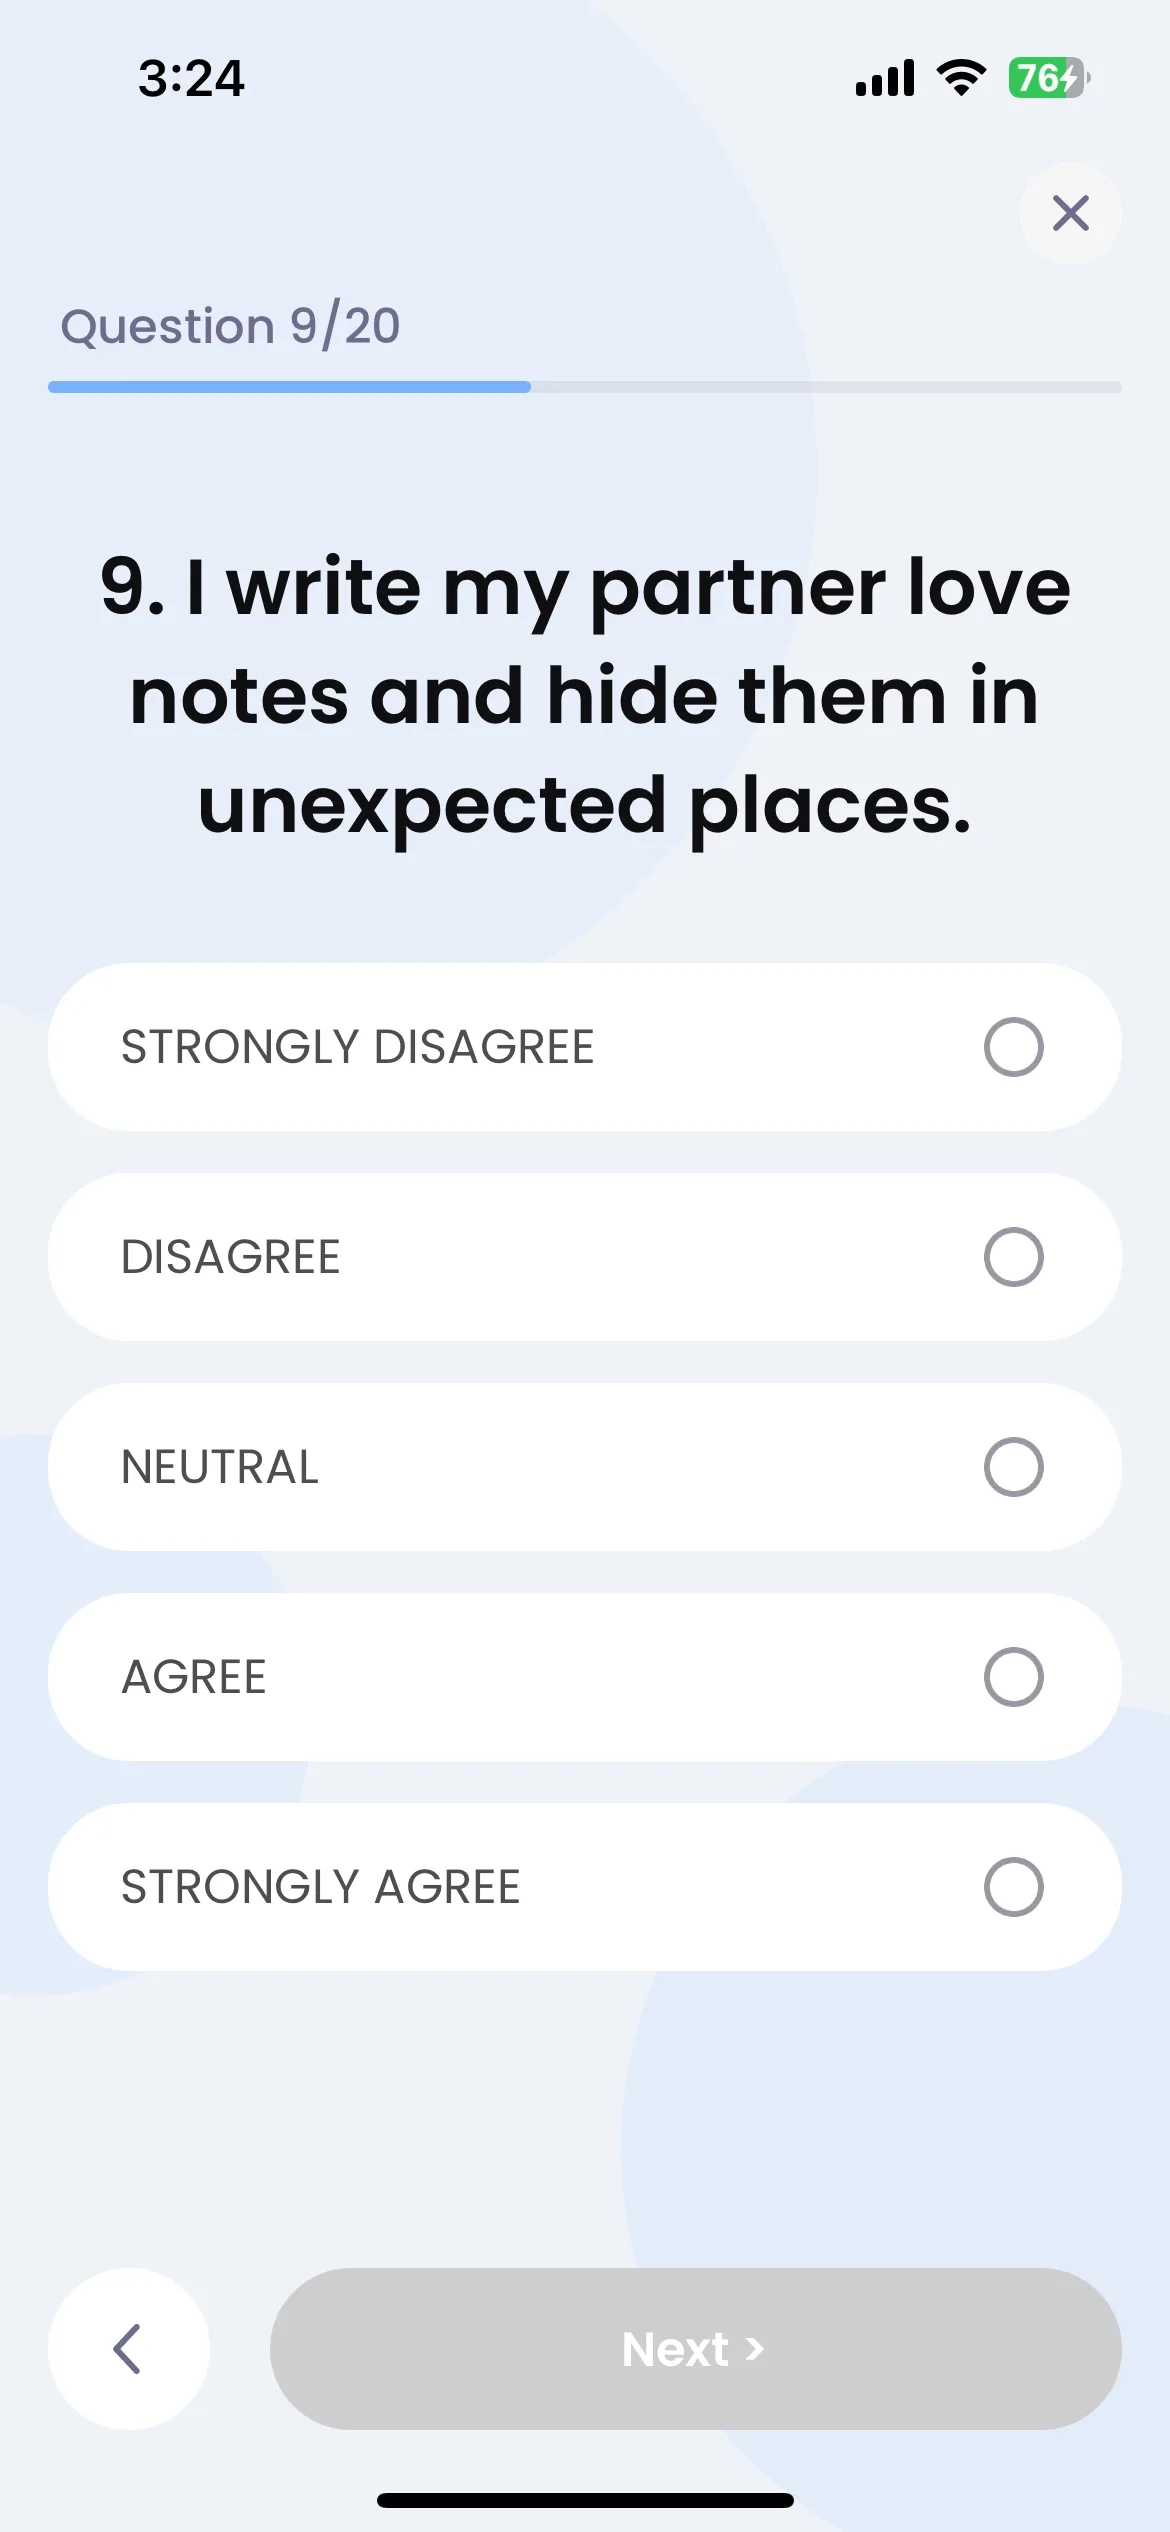Tap the home indicator bar

[585, 2500]
